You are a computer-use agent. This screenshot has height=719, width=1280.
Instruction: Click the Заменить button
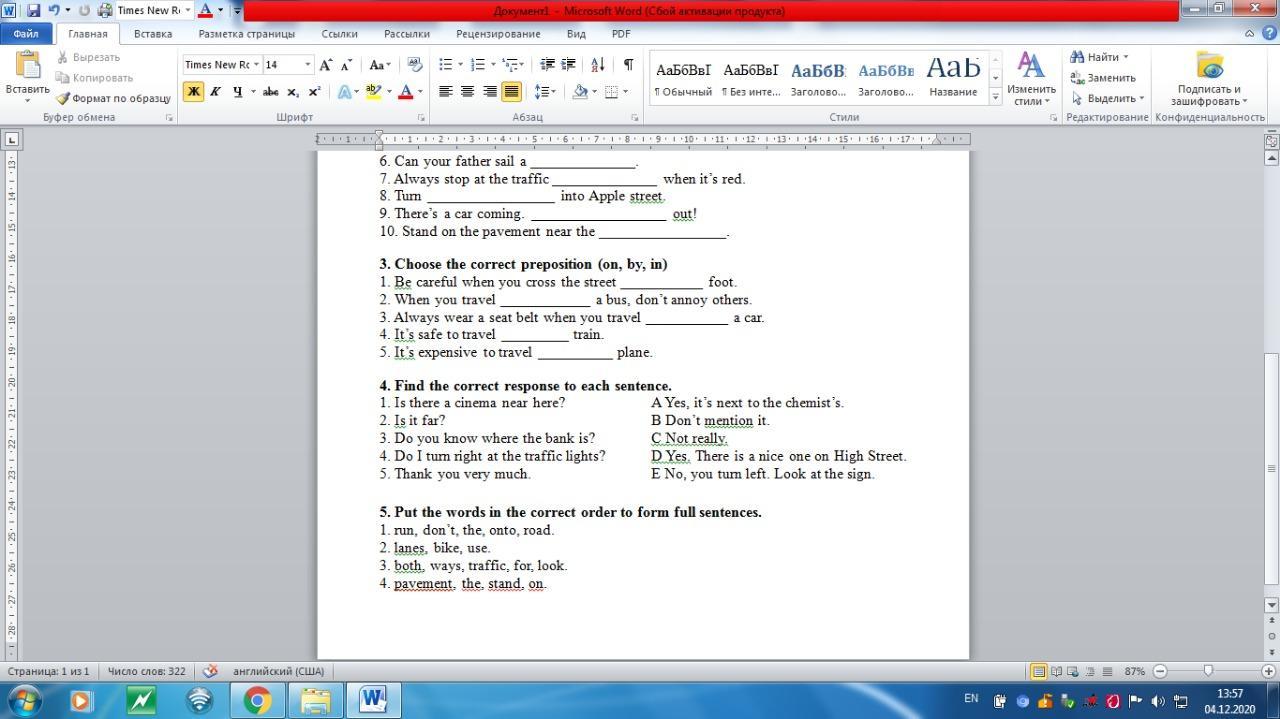coord(1103,78)
